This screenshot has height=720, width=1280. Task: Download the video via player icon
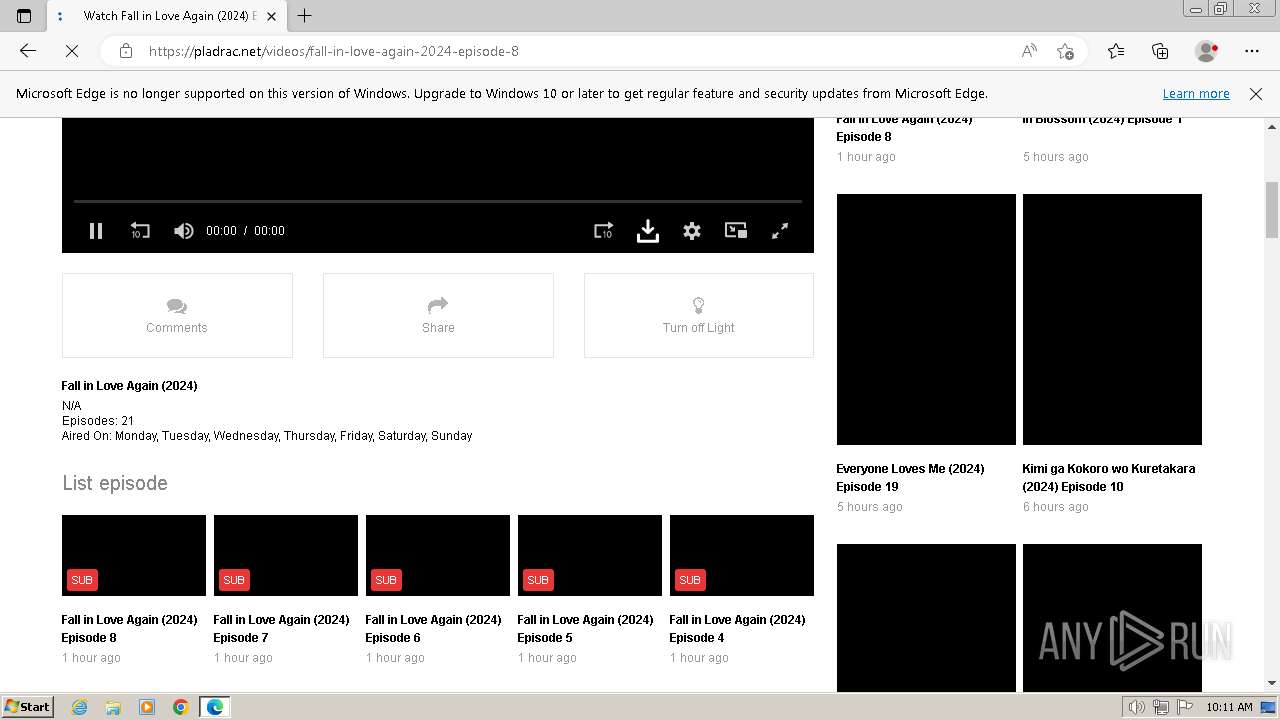tap(648, 231)
